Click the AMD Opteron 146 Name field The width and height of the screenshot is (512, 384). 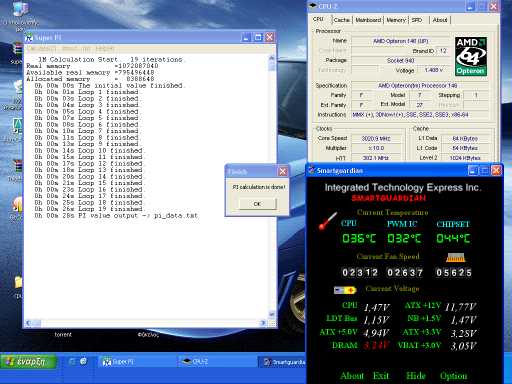400,41
